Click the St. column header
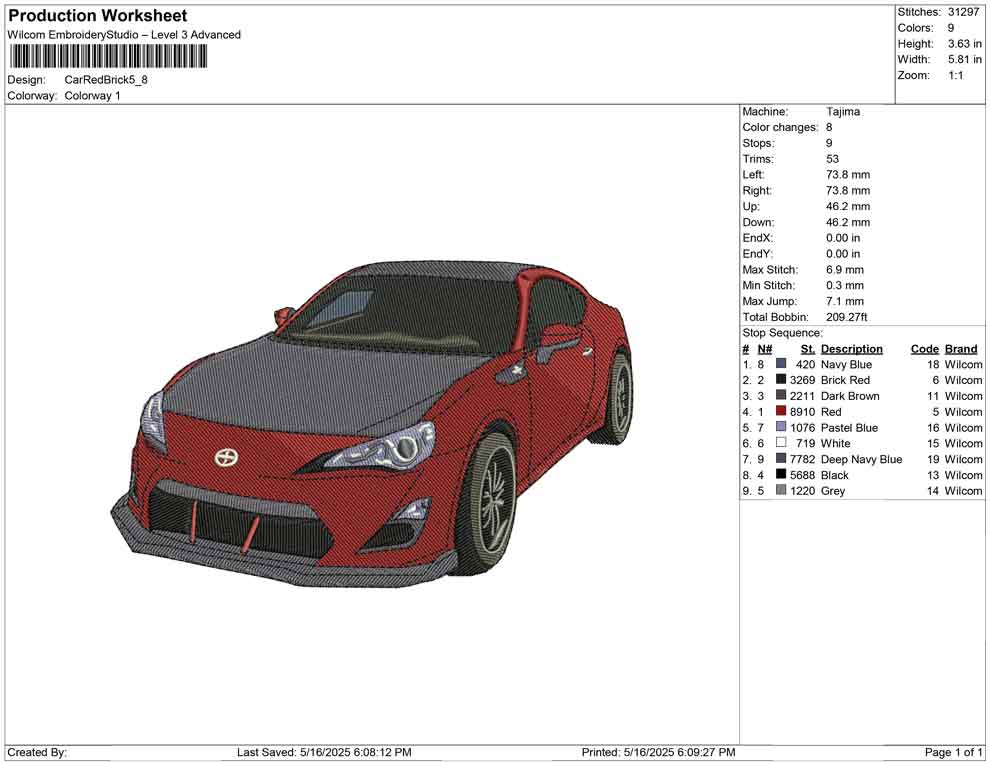Screen dimensions: 990x762 click(x=808, y=348)
